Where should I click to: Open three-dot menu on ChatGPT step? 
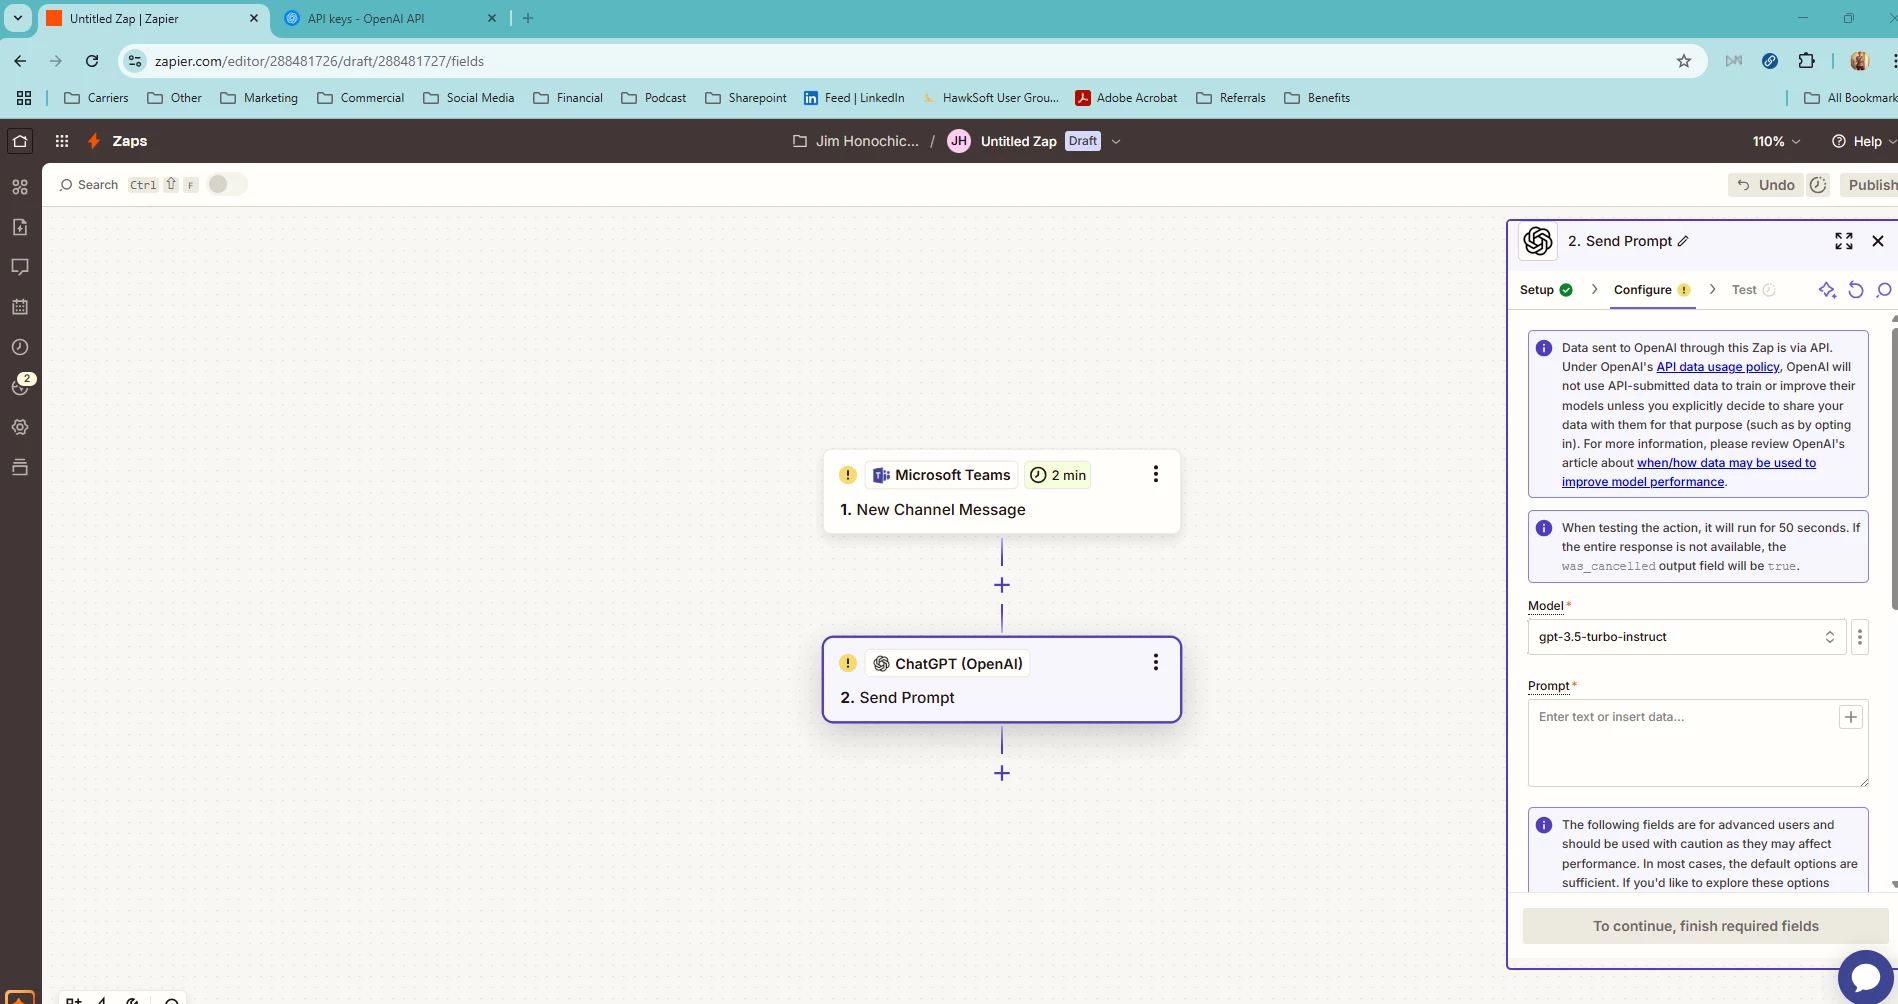1155,662
